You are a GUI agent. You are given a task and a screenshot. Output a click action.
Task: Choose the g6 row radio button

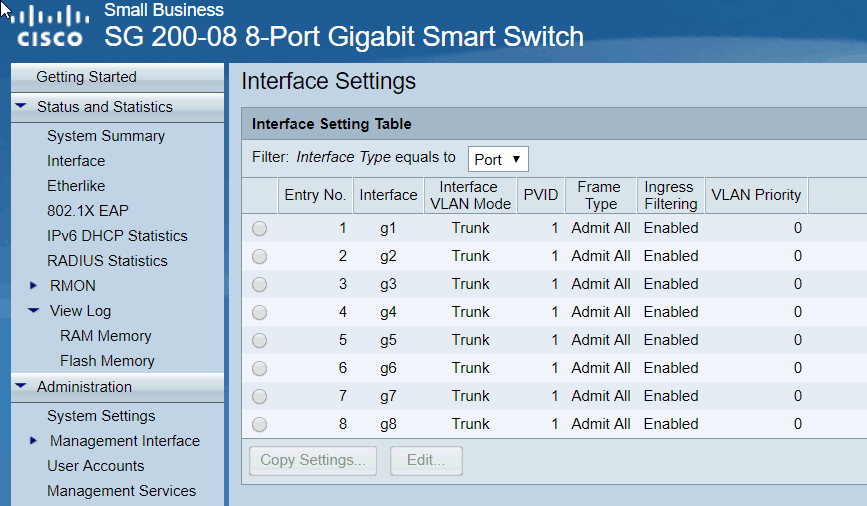coord(260,368)
